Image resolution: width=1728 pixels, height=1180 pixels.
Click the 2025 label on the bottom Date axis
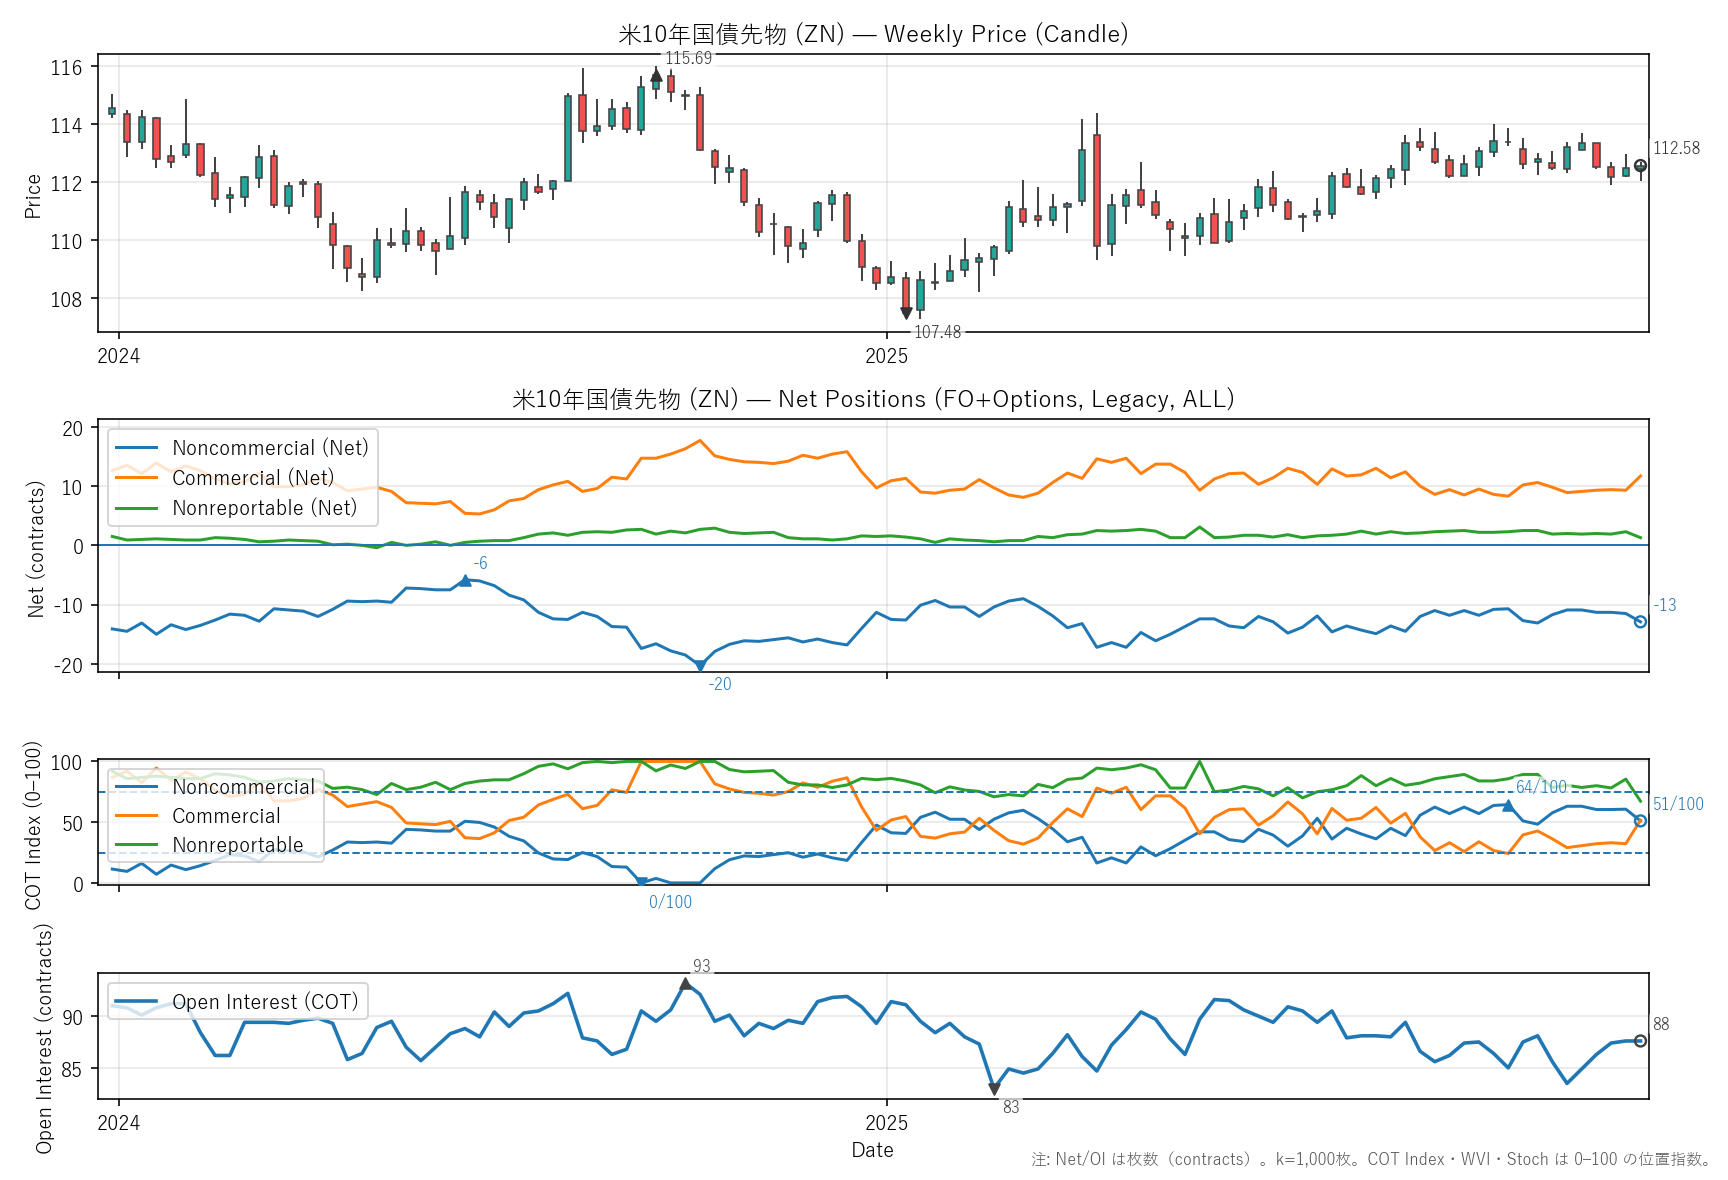(886, 1123)
